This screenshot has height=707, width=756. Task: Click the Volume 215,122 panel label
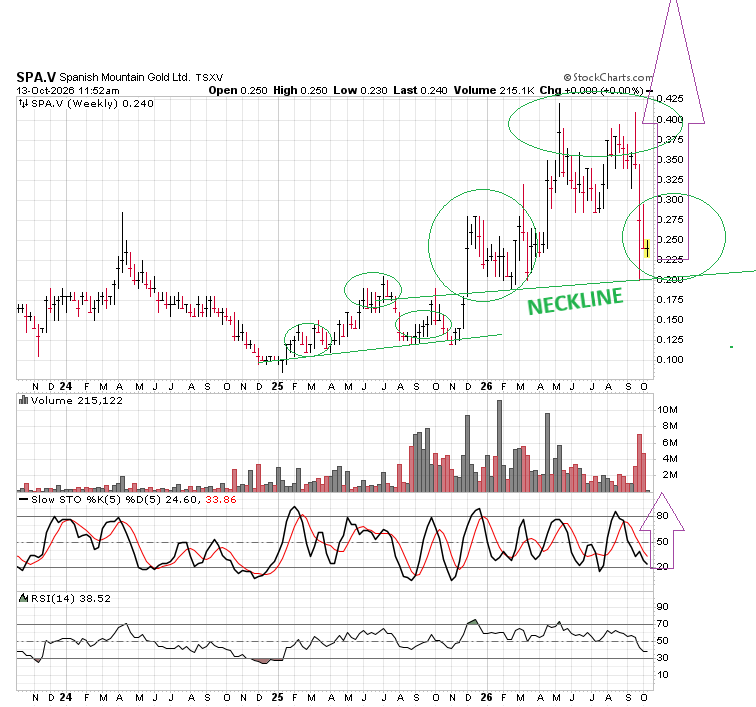pos(77,400)
